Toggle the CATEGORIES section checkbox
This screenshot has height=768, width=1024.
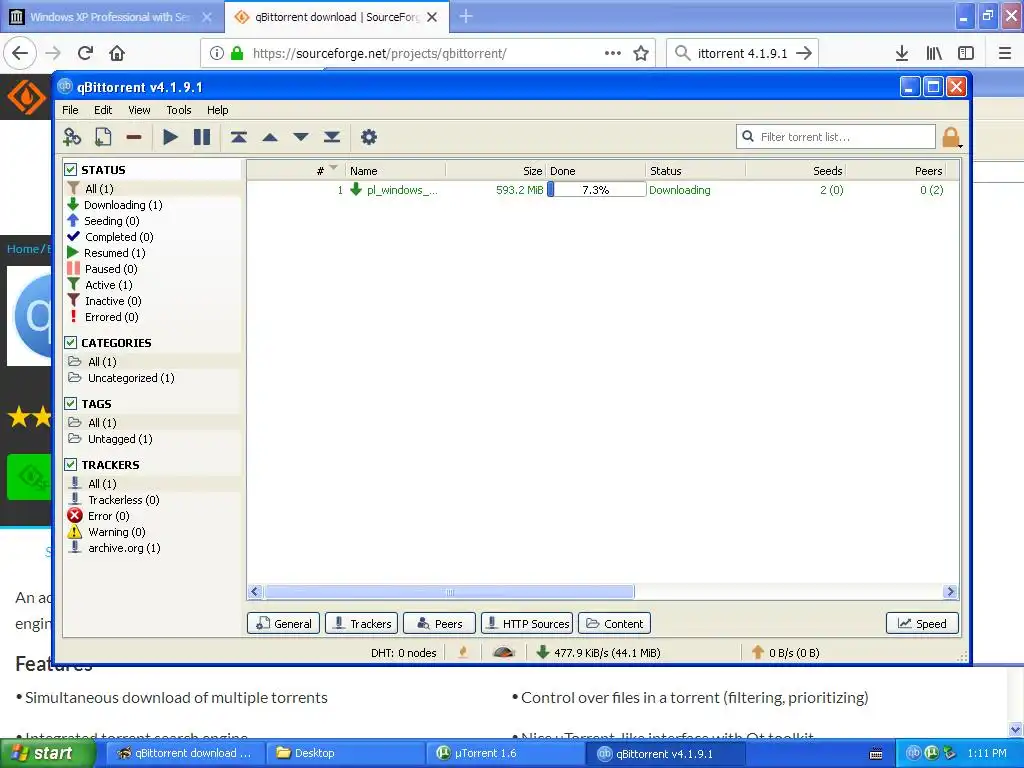pyautogui.click(x=71, y=342)
